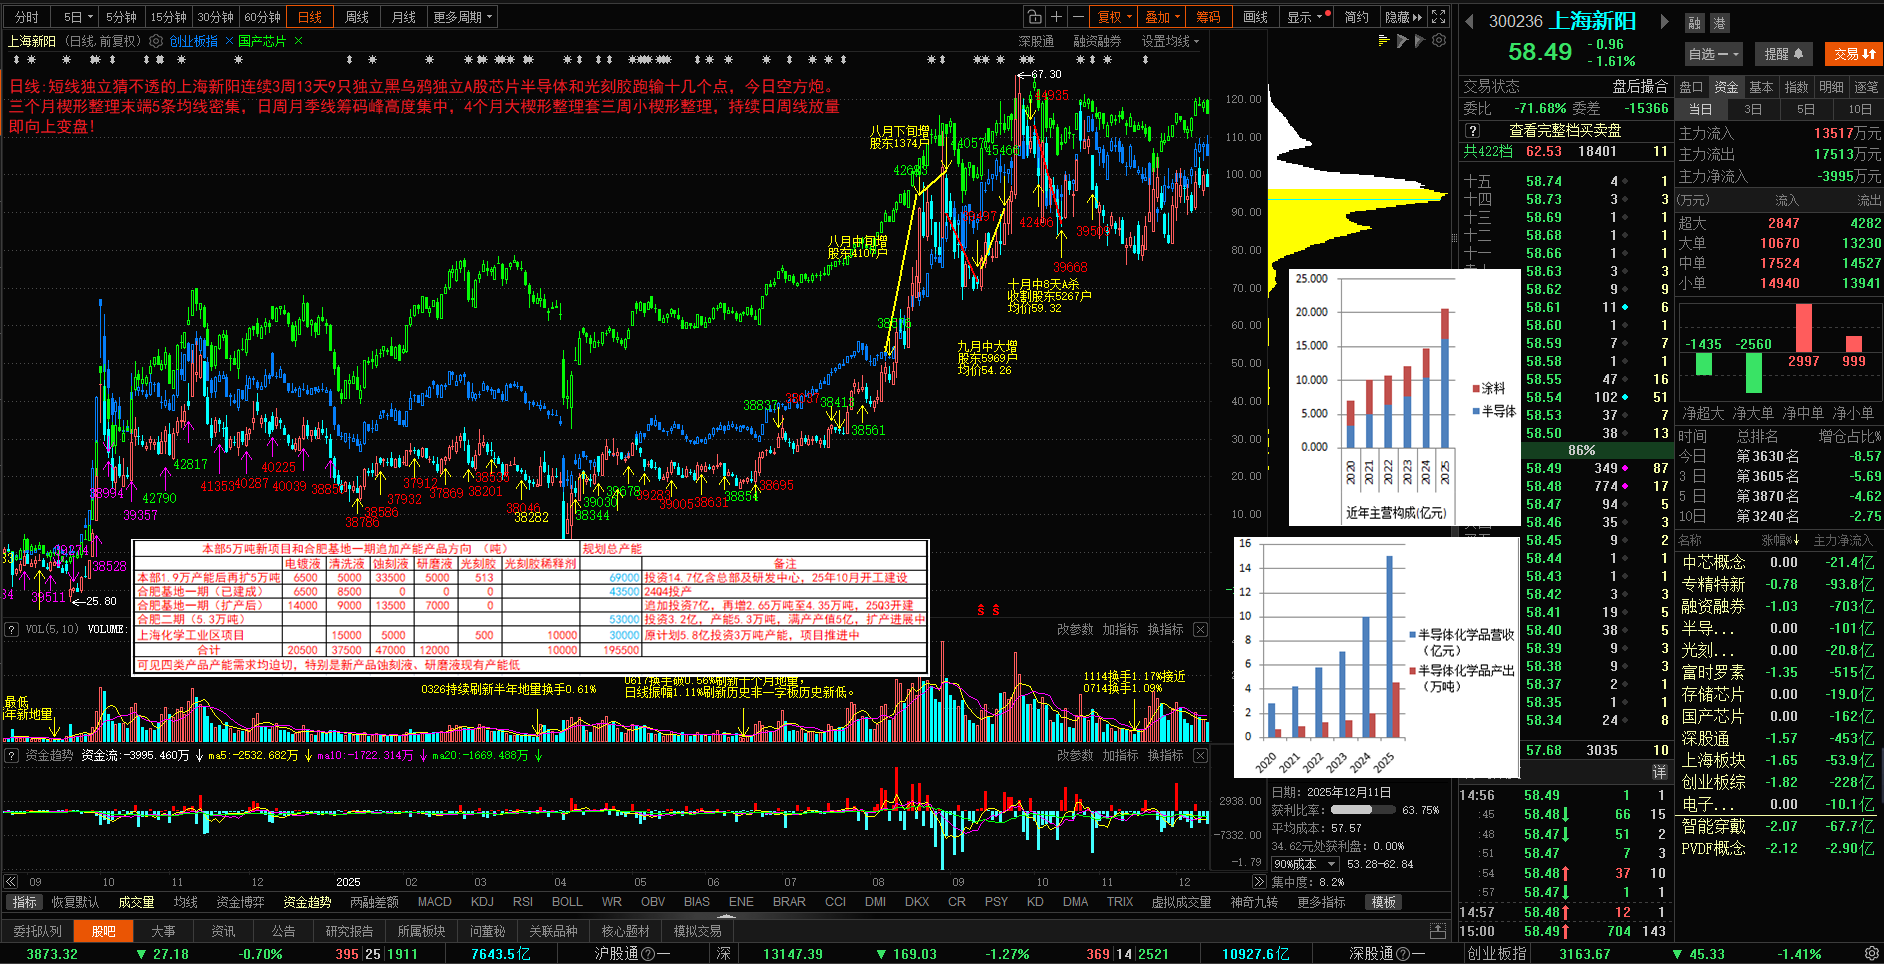The image size is (1884, 964).
Task: Remove 创业板指 overlay with its X
Action: click(x=229, y=41)
